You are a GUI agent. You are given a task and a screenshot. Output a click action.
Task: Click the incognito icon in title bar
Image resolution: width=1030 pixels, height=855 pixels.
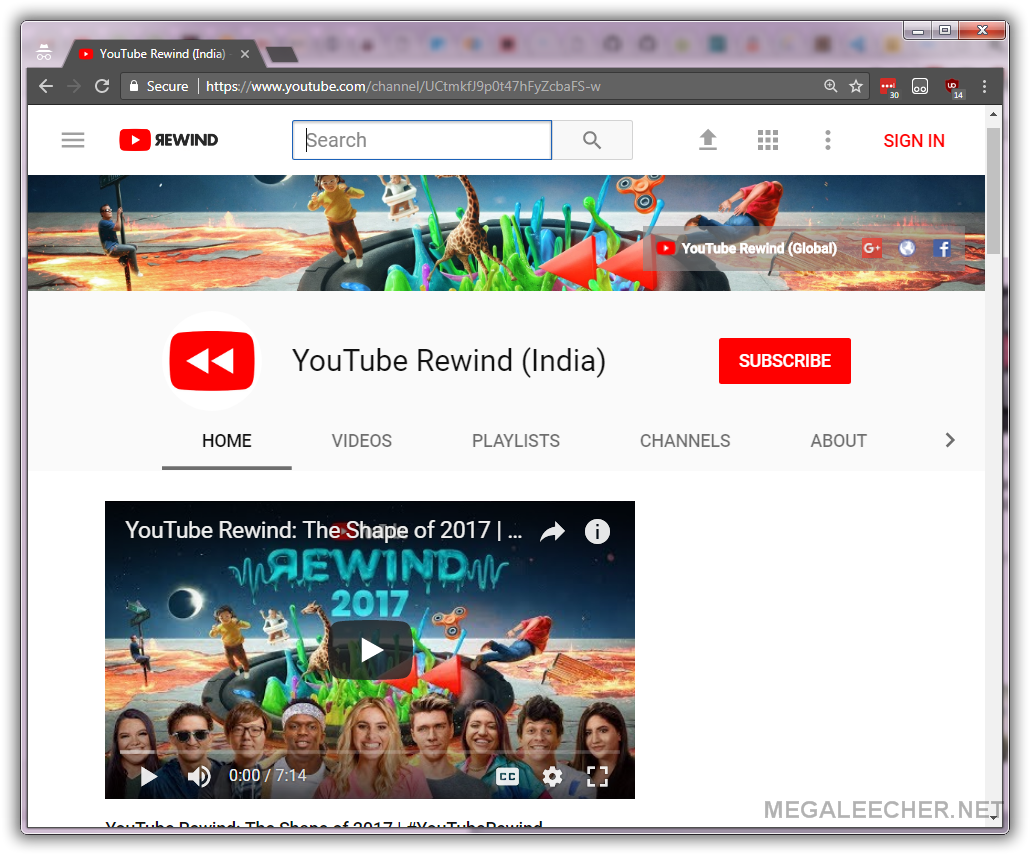tap(44, 53)
